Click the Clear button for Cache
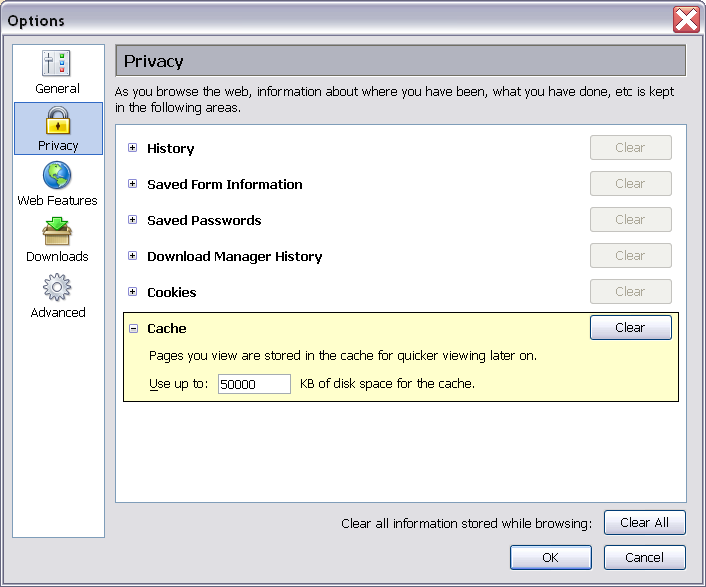The image size is (706, 587). pyautogui.click(x=630, y=328)
